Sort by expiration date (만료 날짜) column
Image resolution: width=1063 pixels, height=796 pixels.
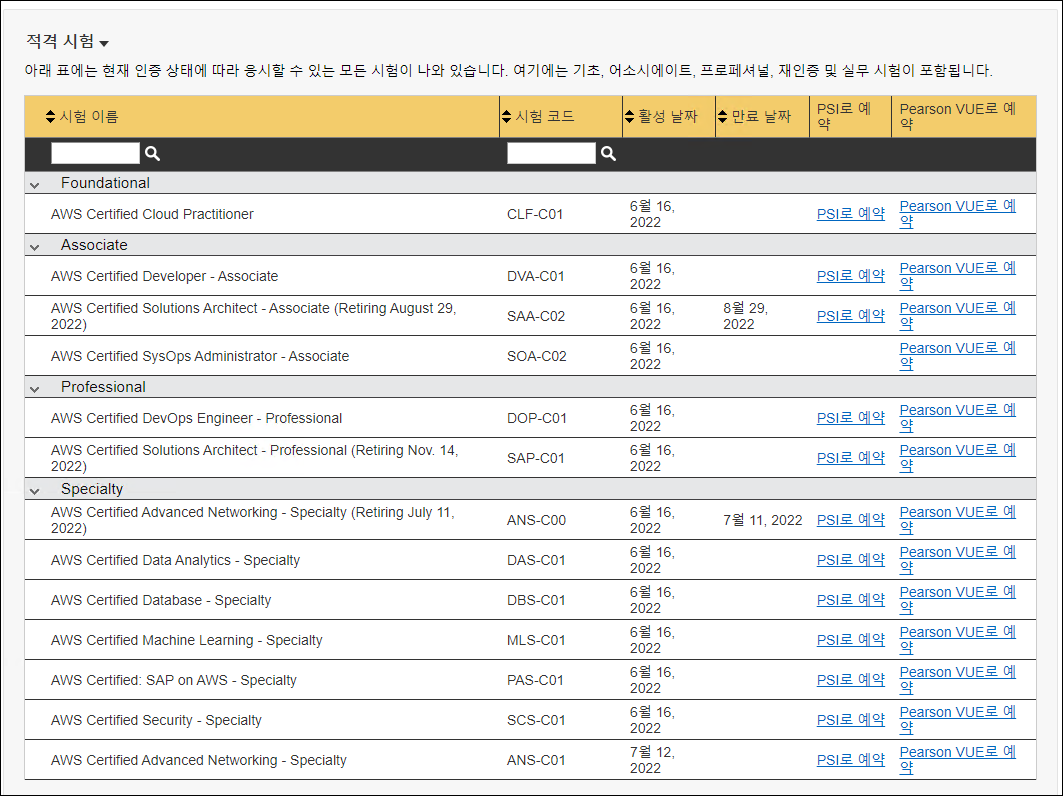point(723,117)
